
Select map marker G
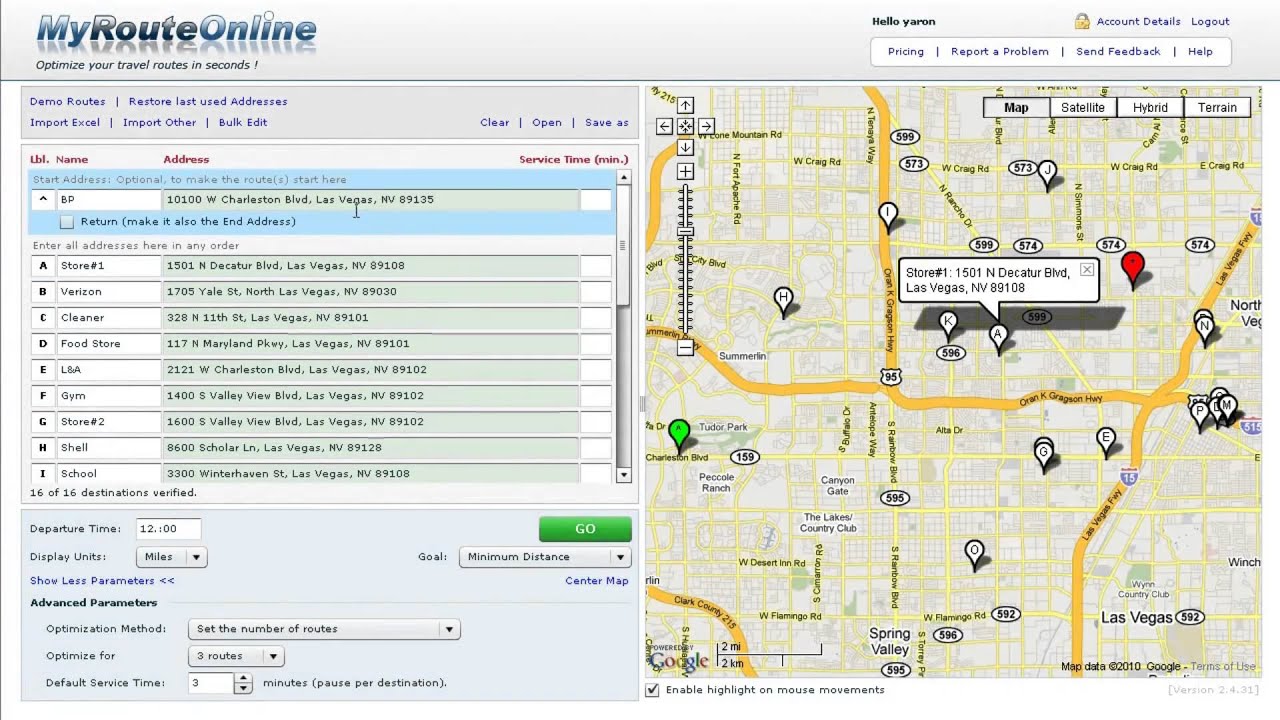click(1044, 456)
